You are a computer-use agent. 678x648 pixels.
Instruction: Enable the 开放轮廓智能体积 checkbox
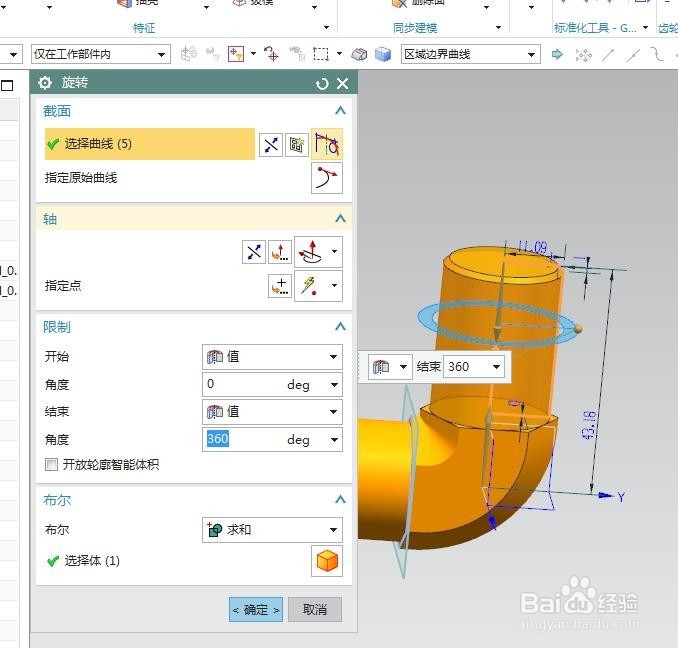(51, 465)
